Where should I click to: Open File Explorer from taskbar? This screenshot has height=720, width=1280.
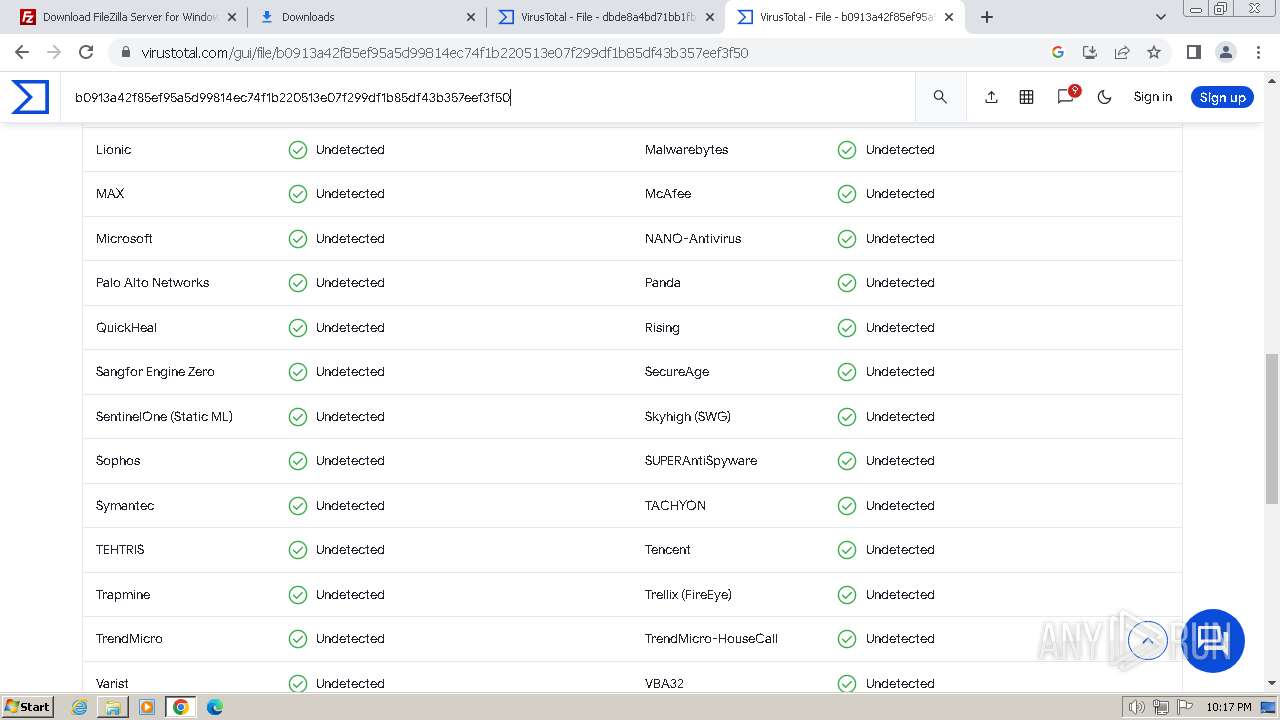click(x=113, y=707)
